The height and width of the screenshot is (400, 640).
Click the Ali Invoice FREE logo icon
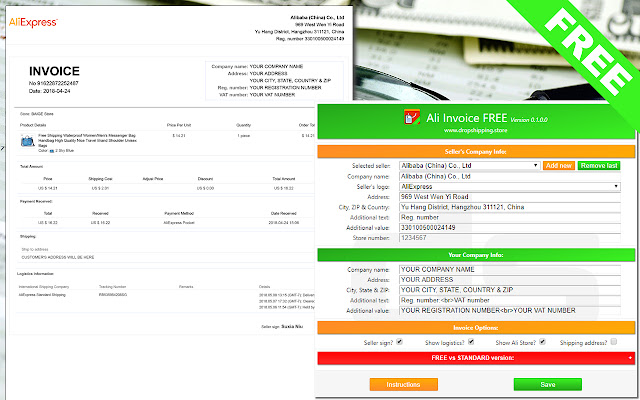click(412, 118)
